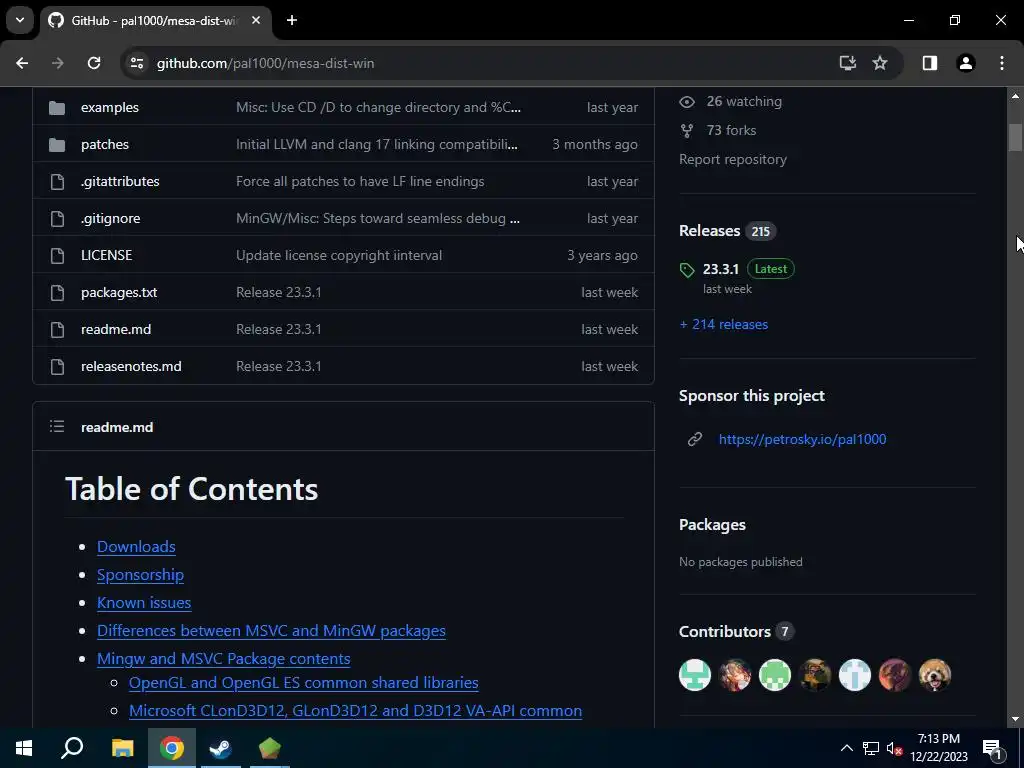Click file icon beside packages.txt
1024x768 pixels.
(57, 293)
